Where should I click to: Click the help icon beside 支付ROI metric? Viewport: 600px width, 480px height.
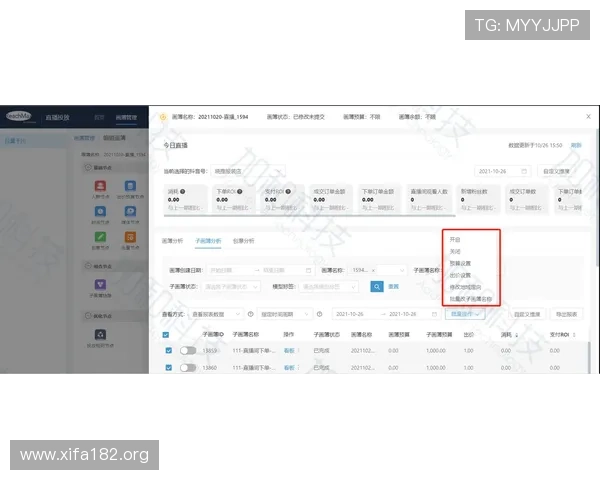pos(288,191)
